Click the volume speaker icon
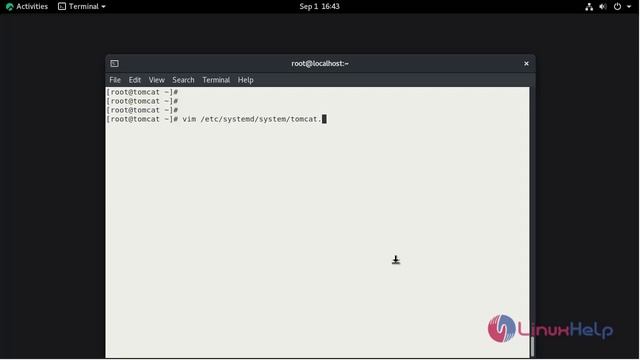Image resolution: width=640 pixels, height=360 pixels. [602, 7]
